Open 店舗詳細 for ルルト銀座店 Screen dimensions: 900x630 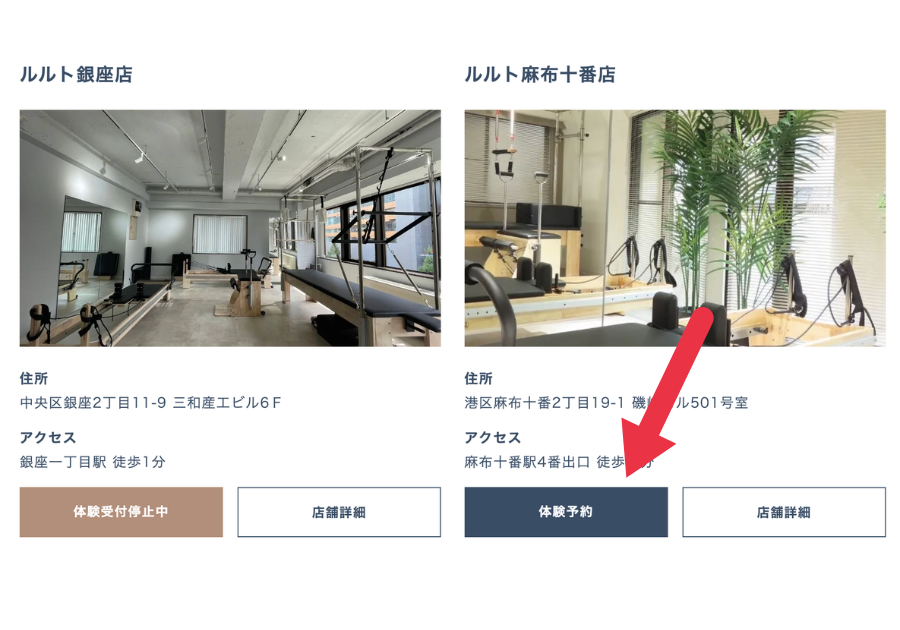[x=339, y=512]
